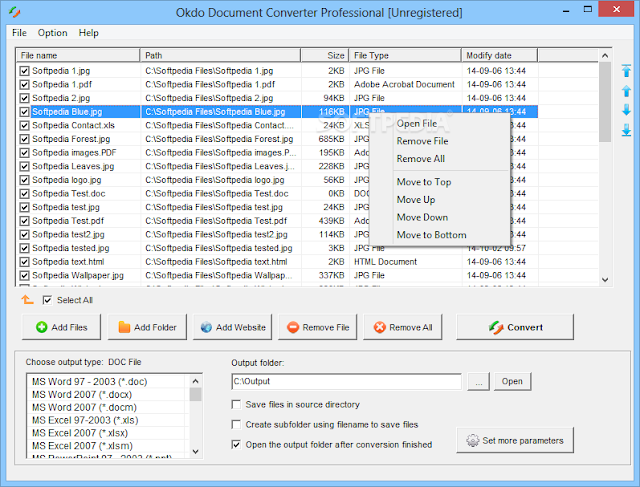The width and height of the screenshot is (640, 487).
Task: Open the File menu
Action: pos(19,33)
